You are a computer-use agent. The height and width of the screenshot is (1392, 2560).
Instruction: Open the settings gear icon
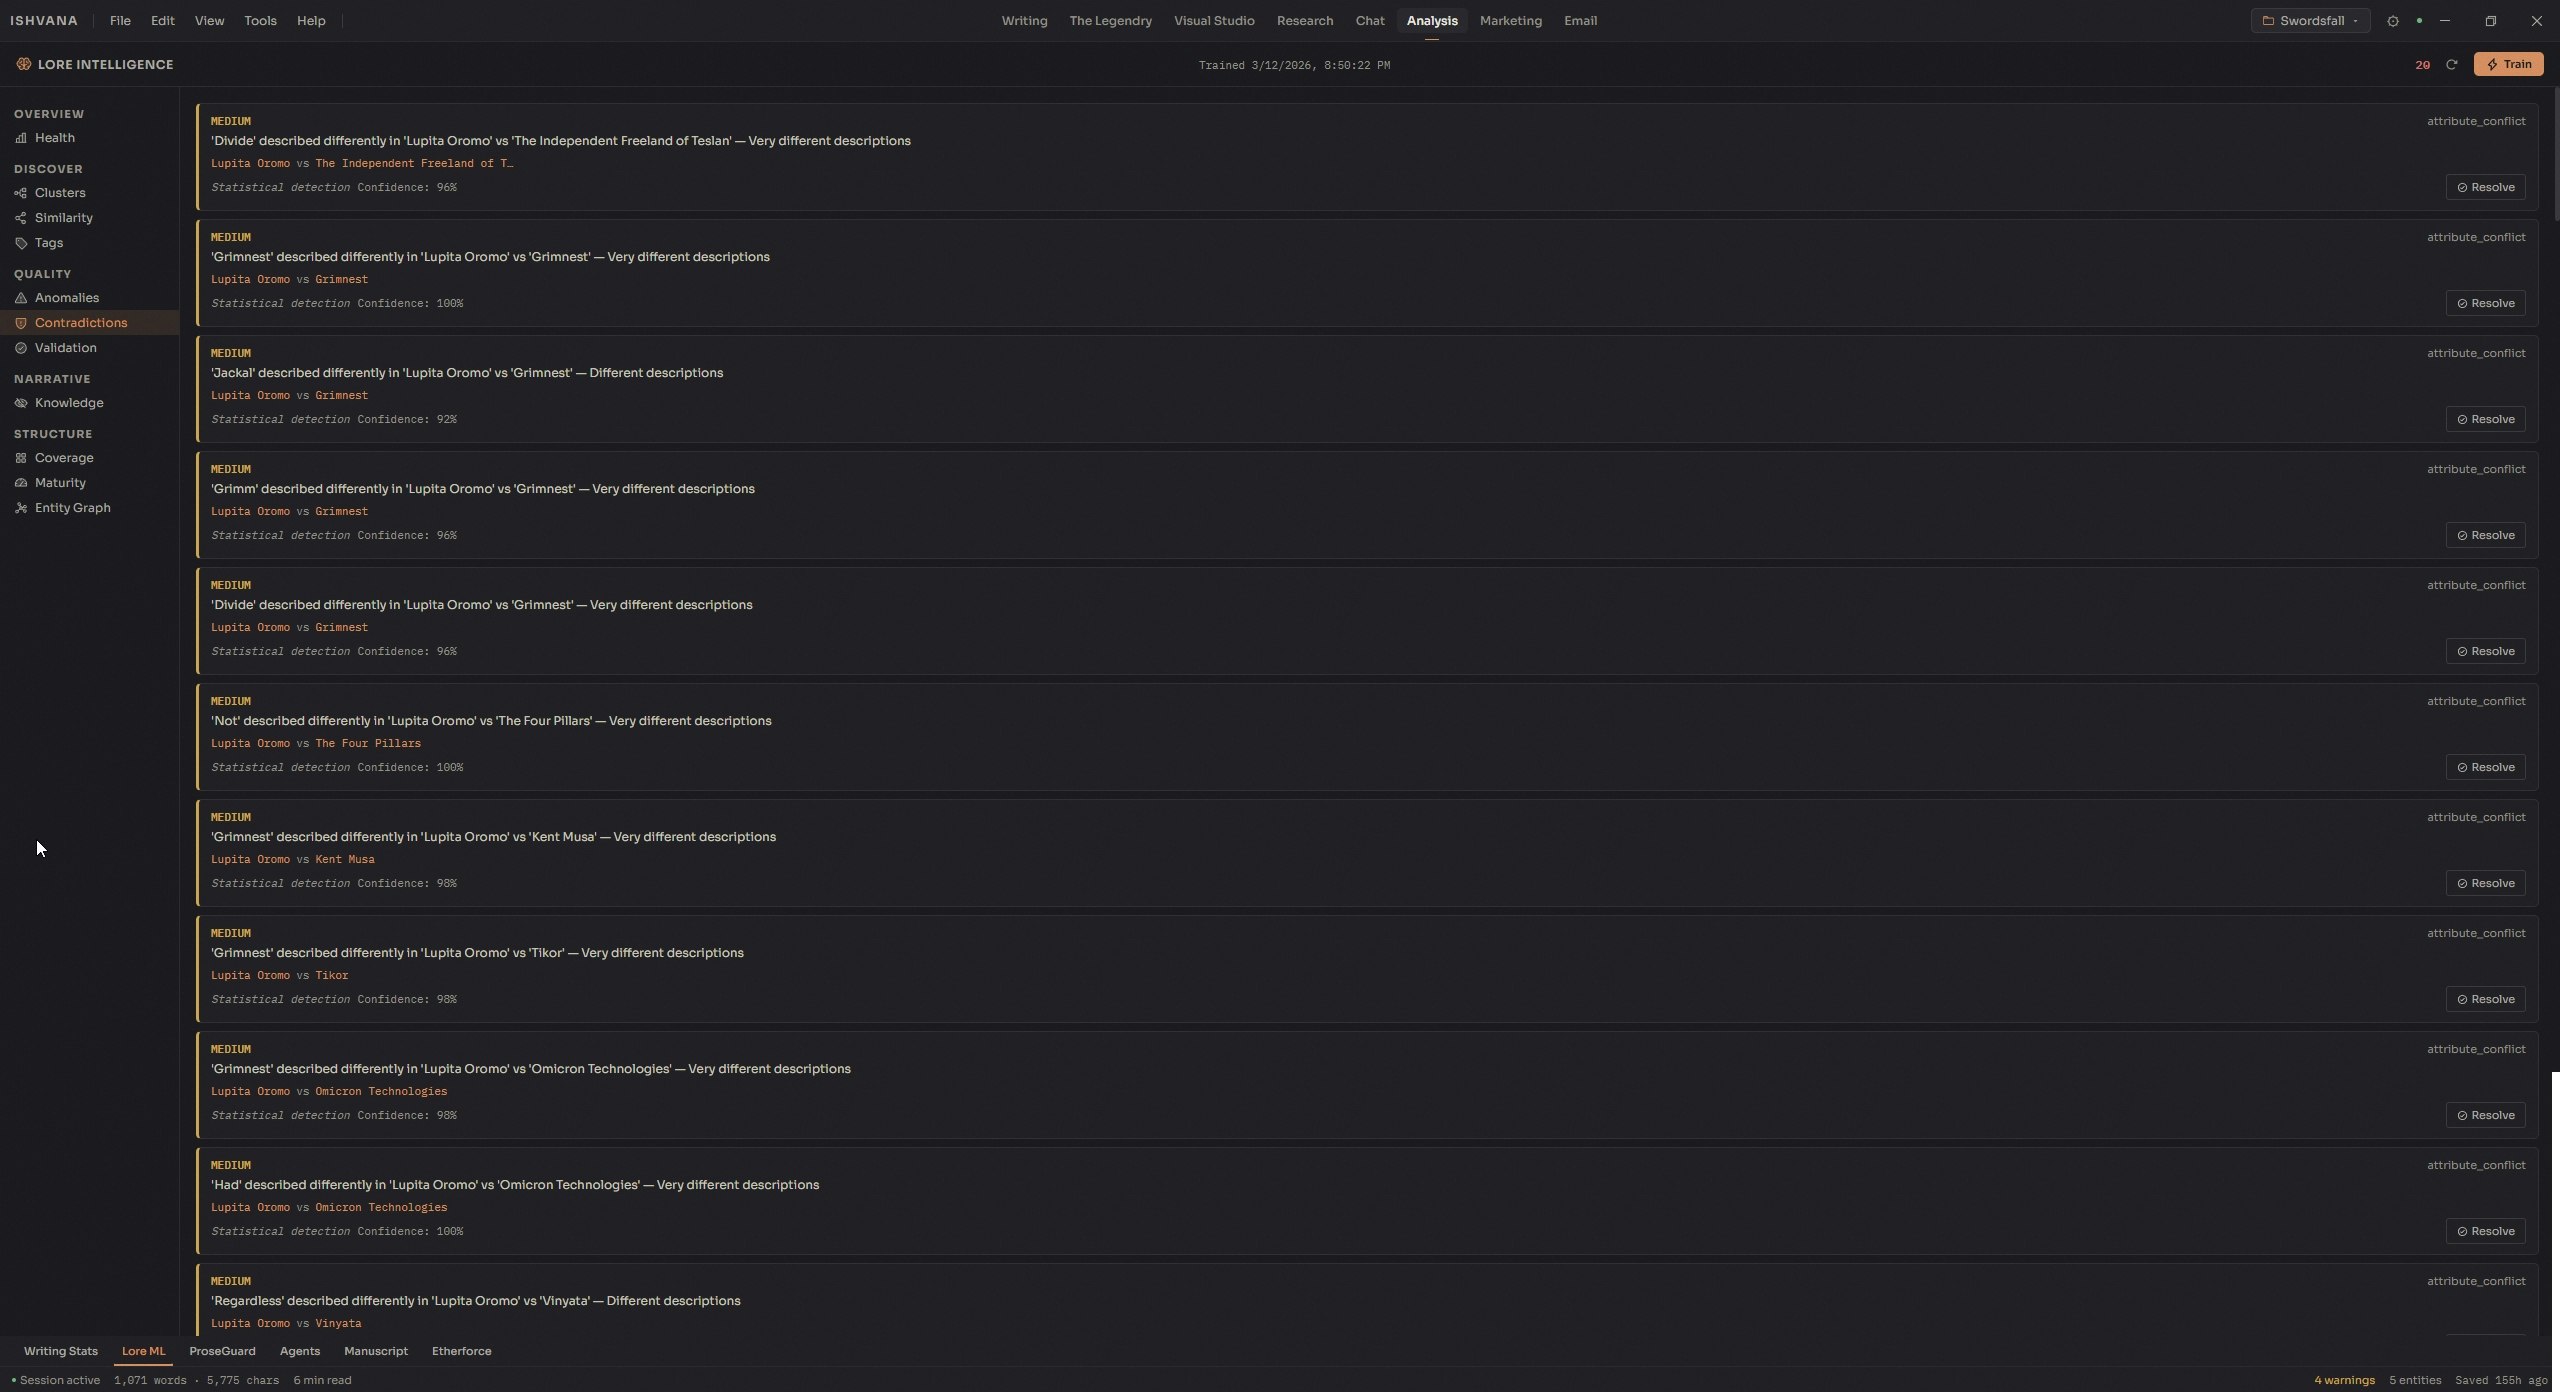pyautogui.click(x=2392, y=21)
